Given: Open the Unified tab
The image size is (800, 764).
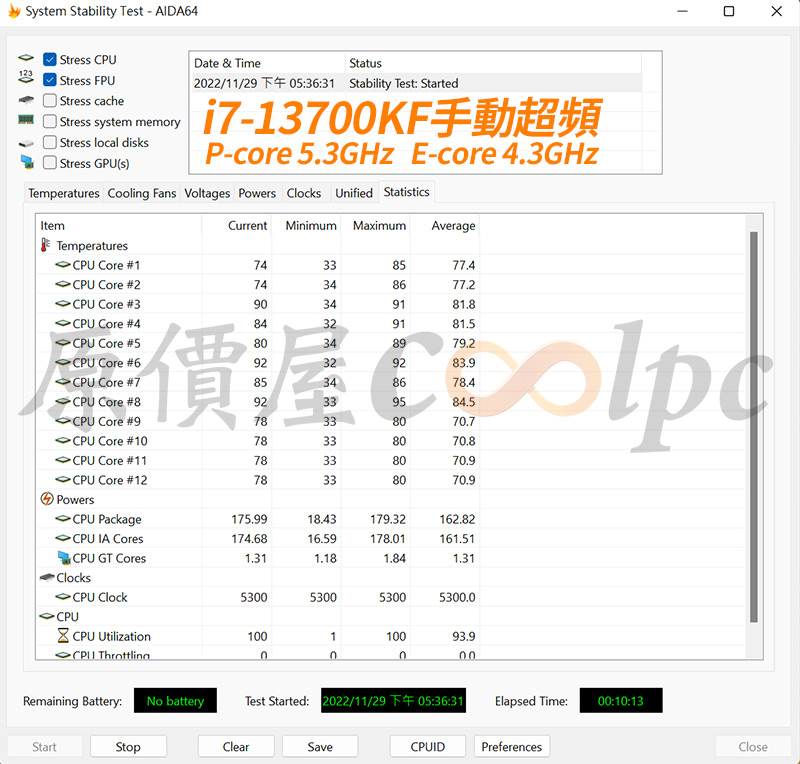Looking at the screenshot, I should 354,193.
